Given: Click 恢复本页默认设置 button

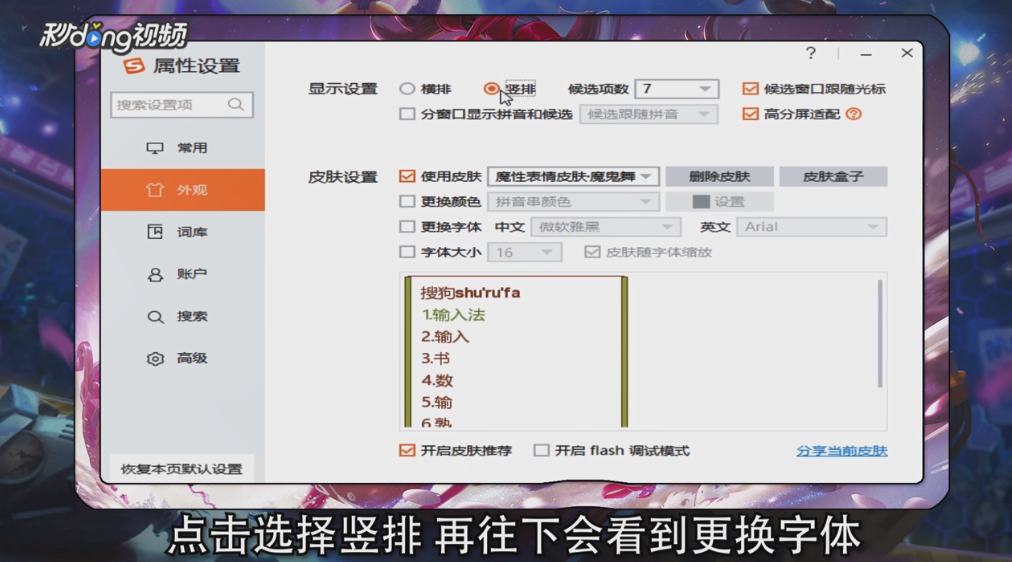Looking at the screenshot, I should [x=181, y=468].
